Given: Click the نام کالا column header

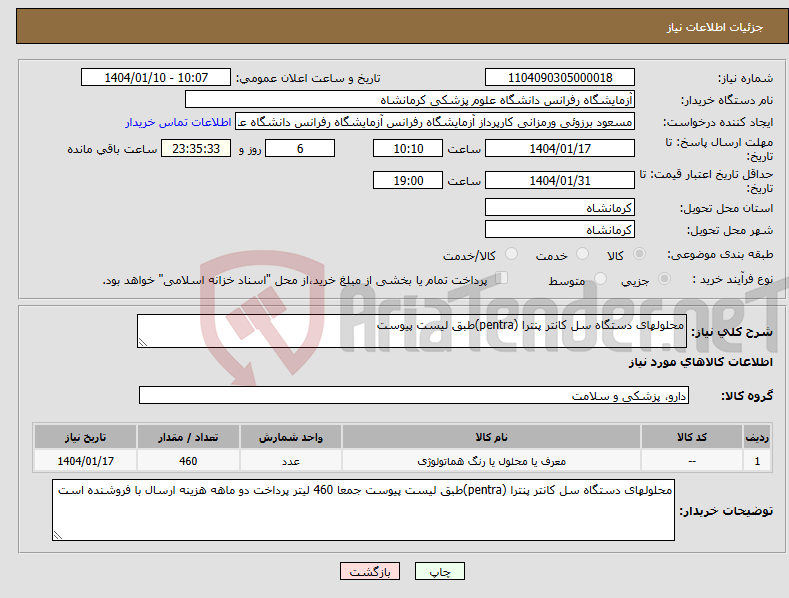Looking at the screenshot, I should pyautogui.click(x=491, y=437).
